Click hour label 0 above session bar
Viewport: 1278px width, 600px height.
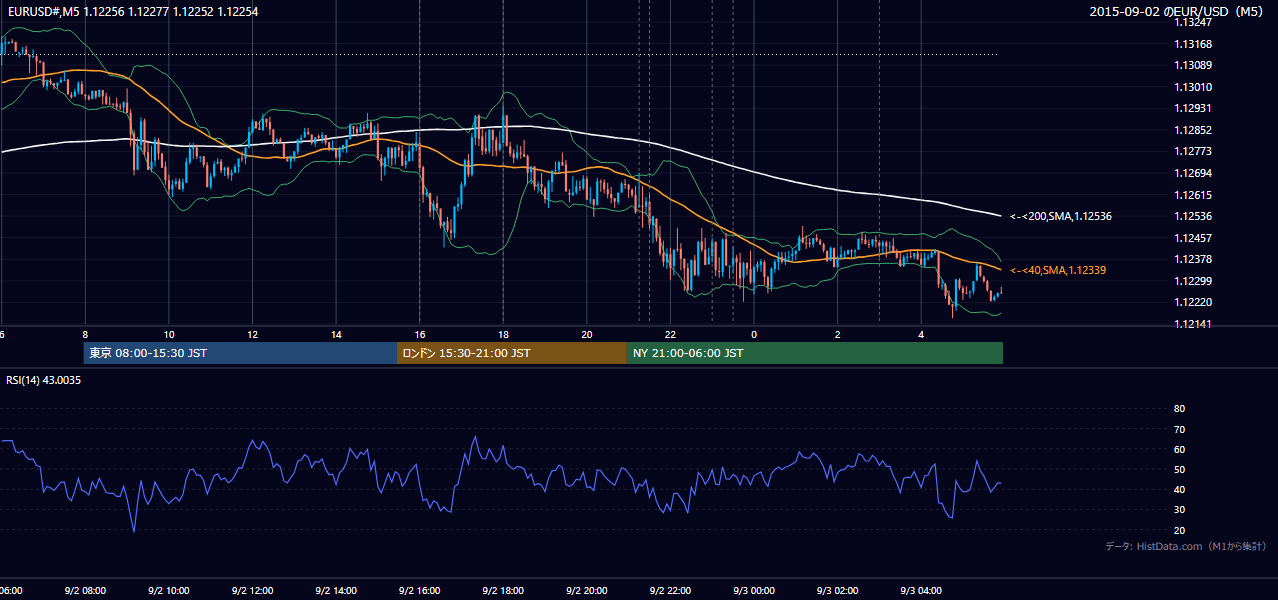[754, 334]
